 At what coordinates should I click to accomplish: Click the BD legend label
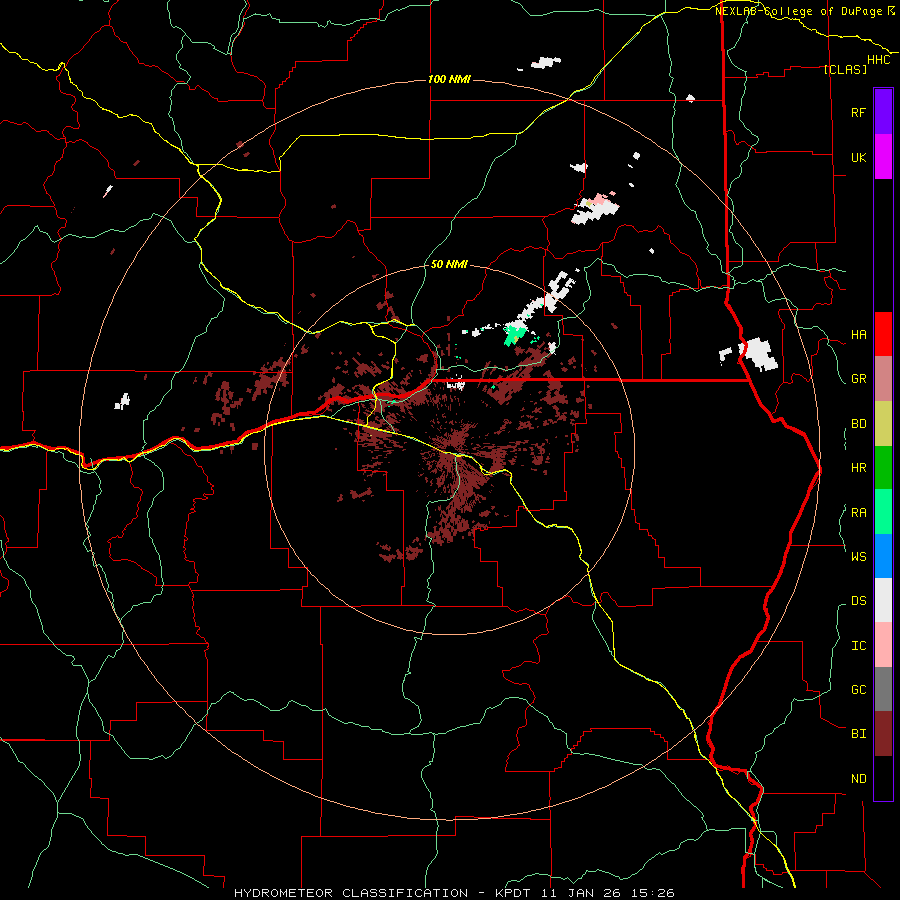(858, 424)
